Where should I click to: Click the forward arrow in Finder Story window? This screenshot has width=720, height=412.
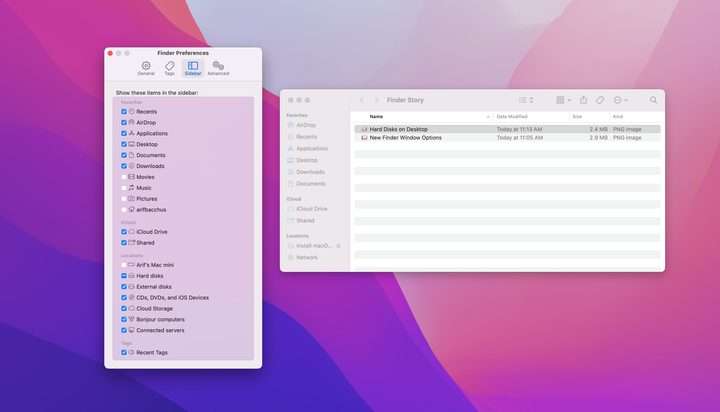click(x=377, y=100)
